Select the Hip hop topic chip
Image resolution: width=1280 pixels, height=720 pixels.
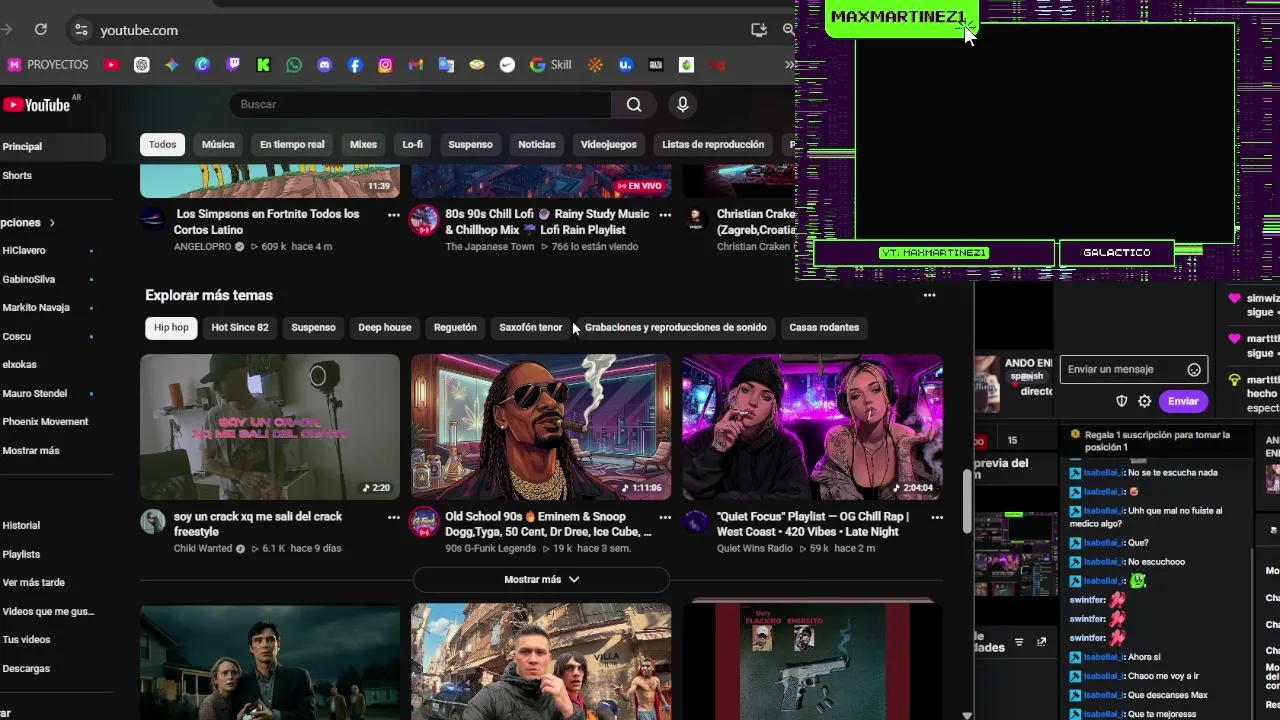(x=171, y=328)
